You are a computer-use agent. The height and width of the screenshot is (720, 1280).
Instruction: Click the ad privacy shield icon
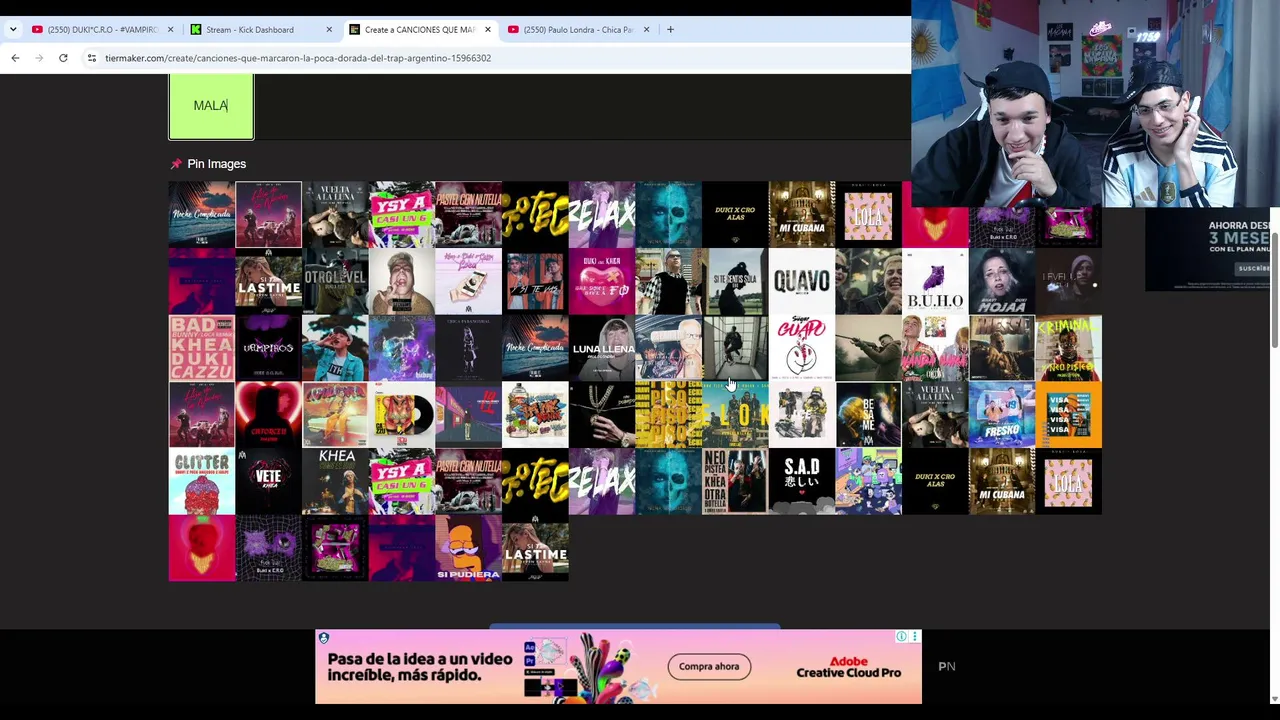(x=323, y=637)
